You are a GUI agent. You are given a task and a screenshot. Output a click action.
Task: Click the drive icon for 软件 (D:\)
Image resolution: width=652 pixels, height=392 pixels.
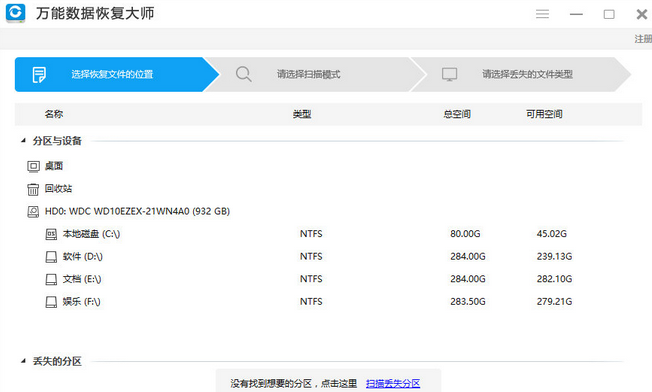51,257
